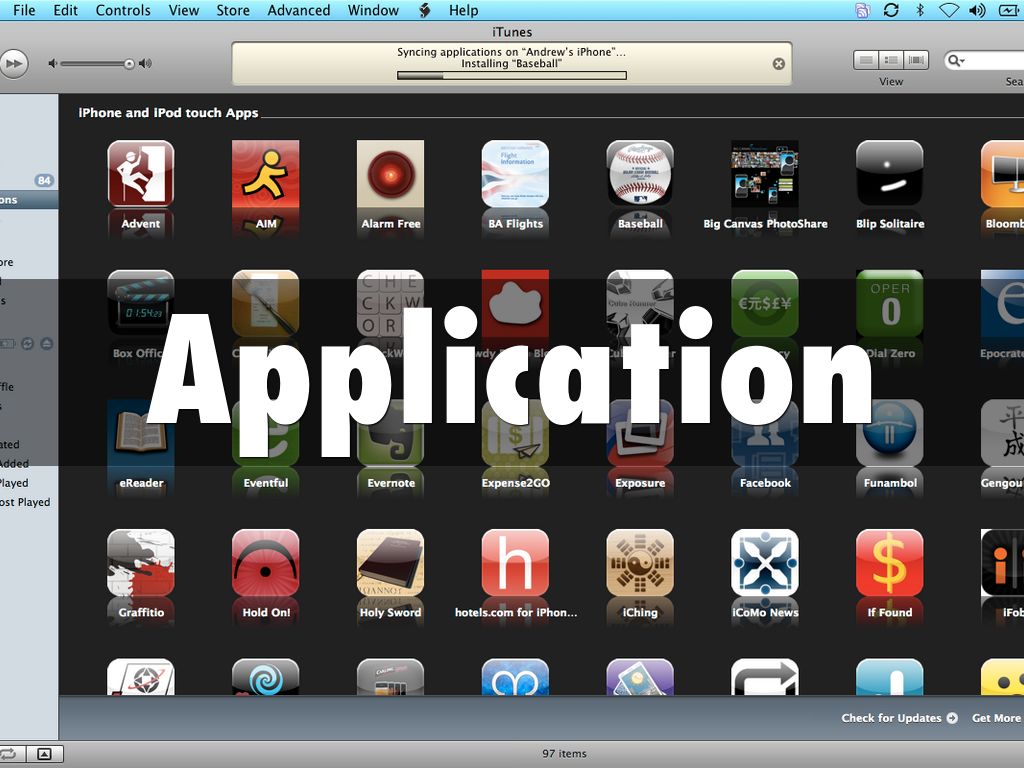Choose the hotels.com app icon
The width and height of the screenshot is (1024, 768).
pyautogui.click(x=515, y=563)
